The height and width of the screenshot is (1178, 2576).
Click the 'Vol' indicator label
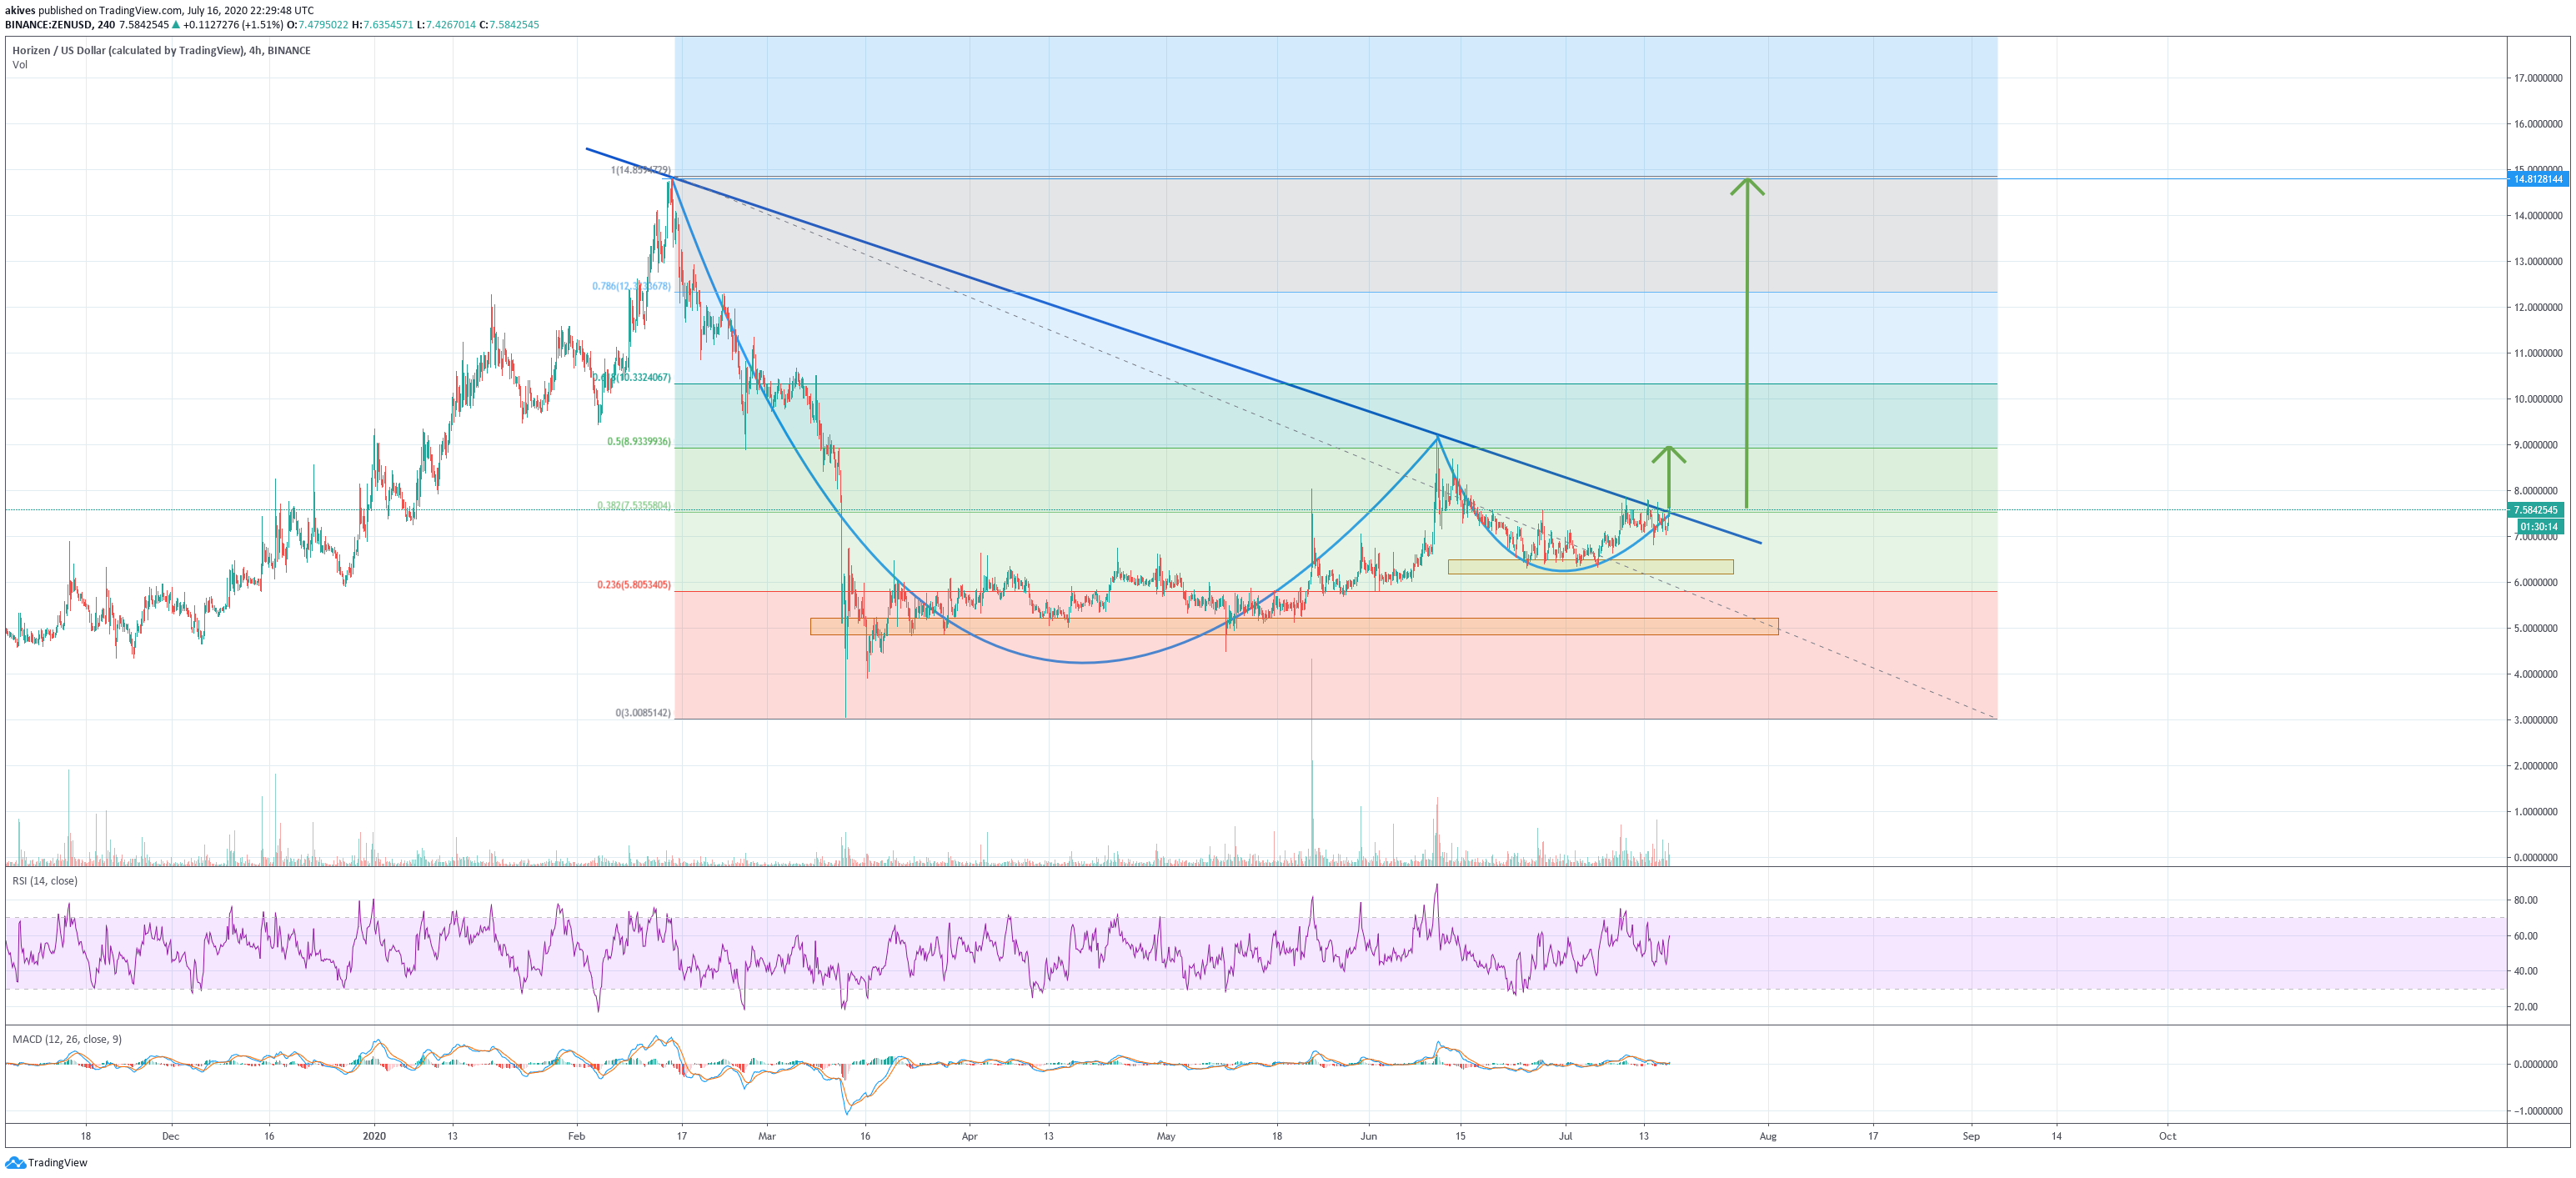tap(20, 65)
